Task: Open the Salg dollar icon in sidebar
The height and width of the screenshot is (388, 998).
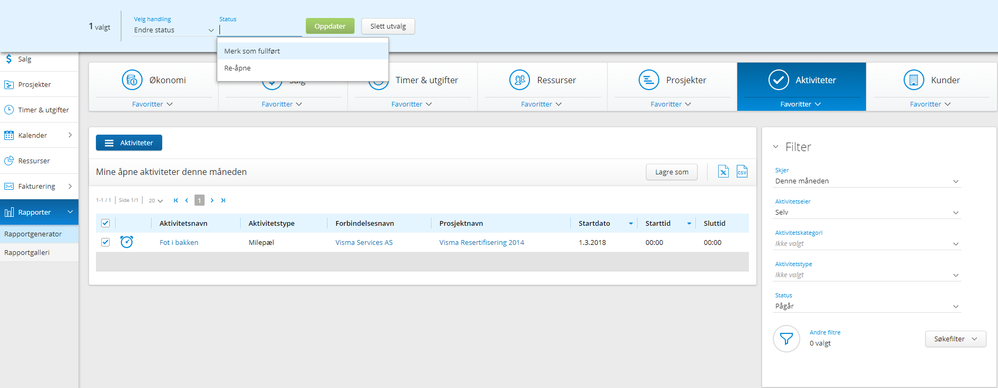Action: (9, 59)
